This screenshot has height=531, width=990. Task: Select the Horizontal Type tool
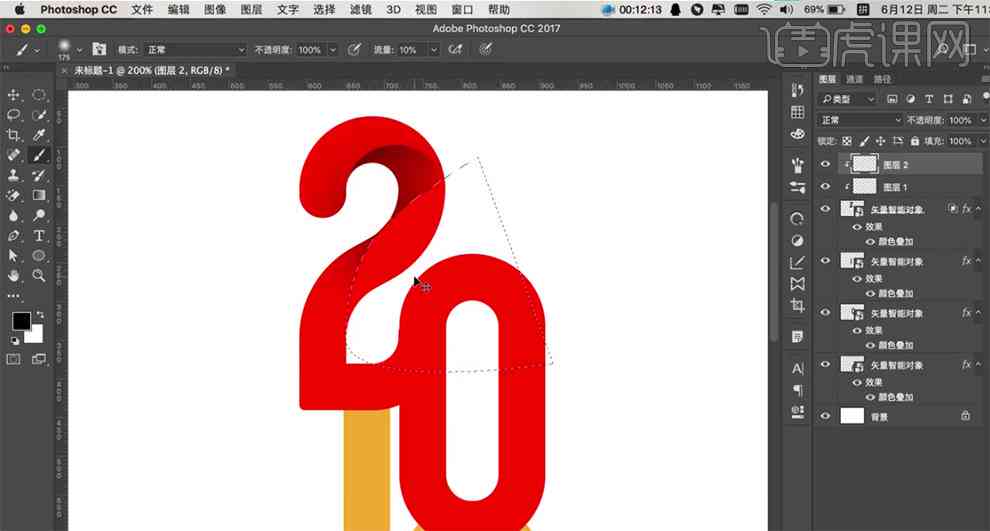click(x=39, y=236)
